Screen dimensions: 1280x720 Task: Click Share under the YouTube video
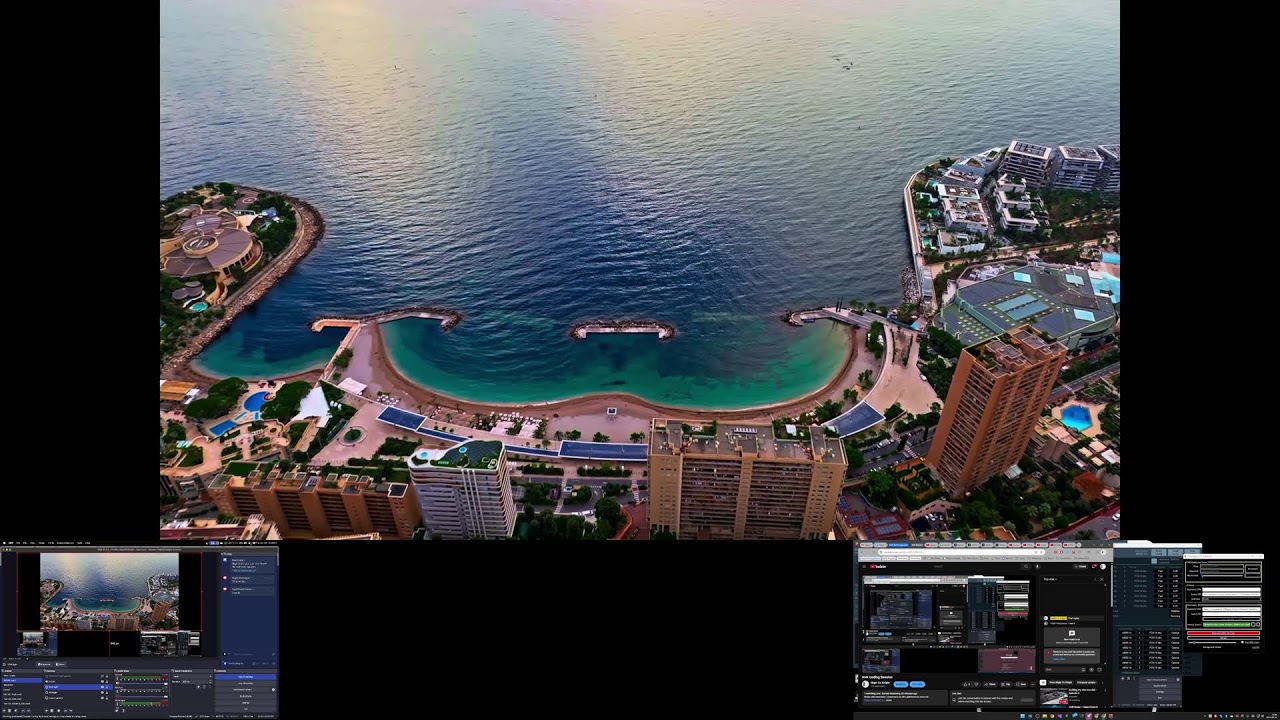989,684
